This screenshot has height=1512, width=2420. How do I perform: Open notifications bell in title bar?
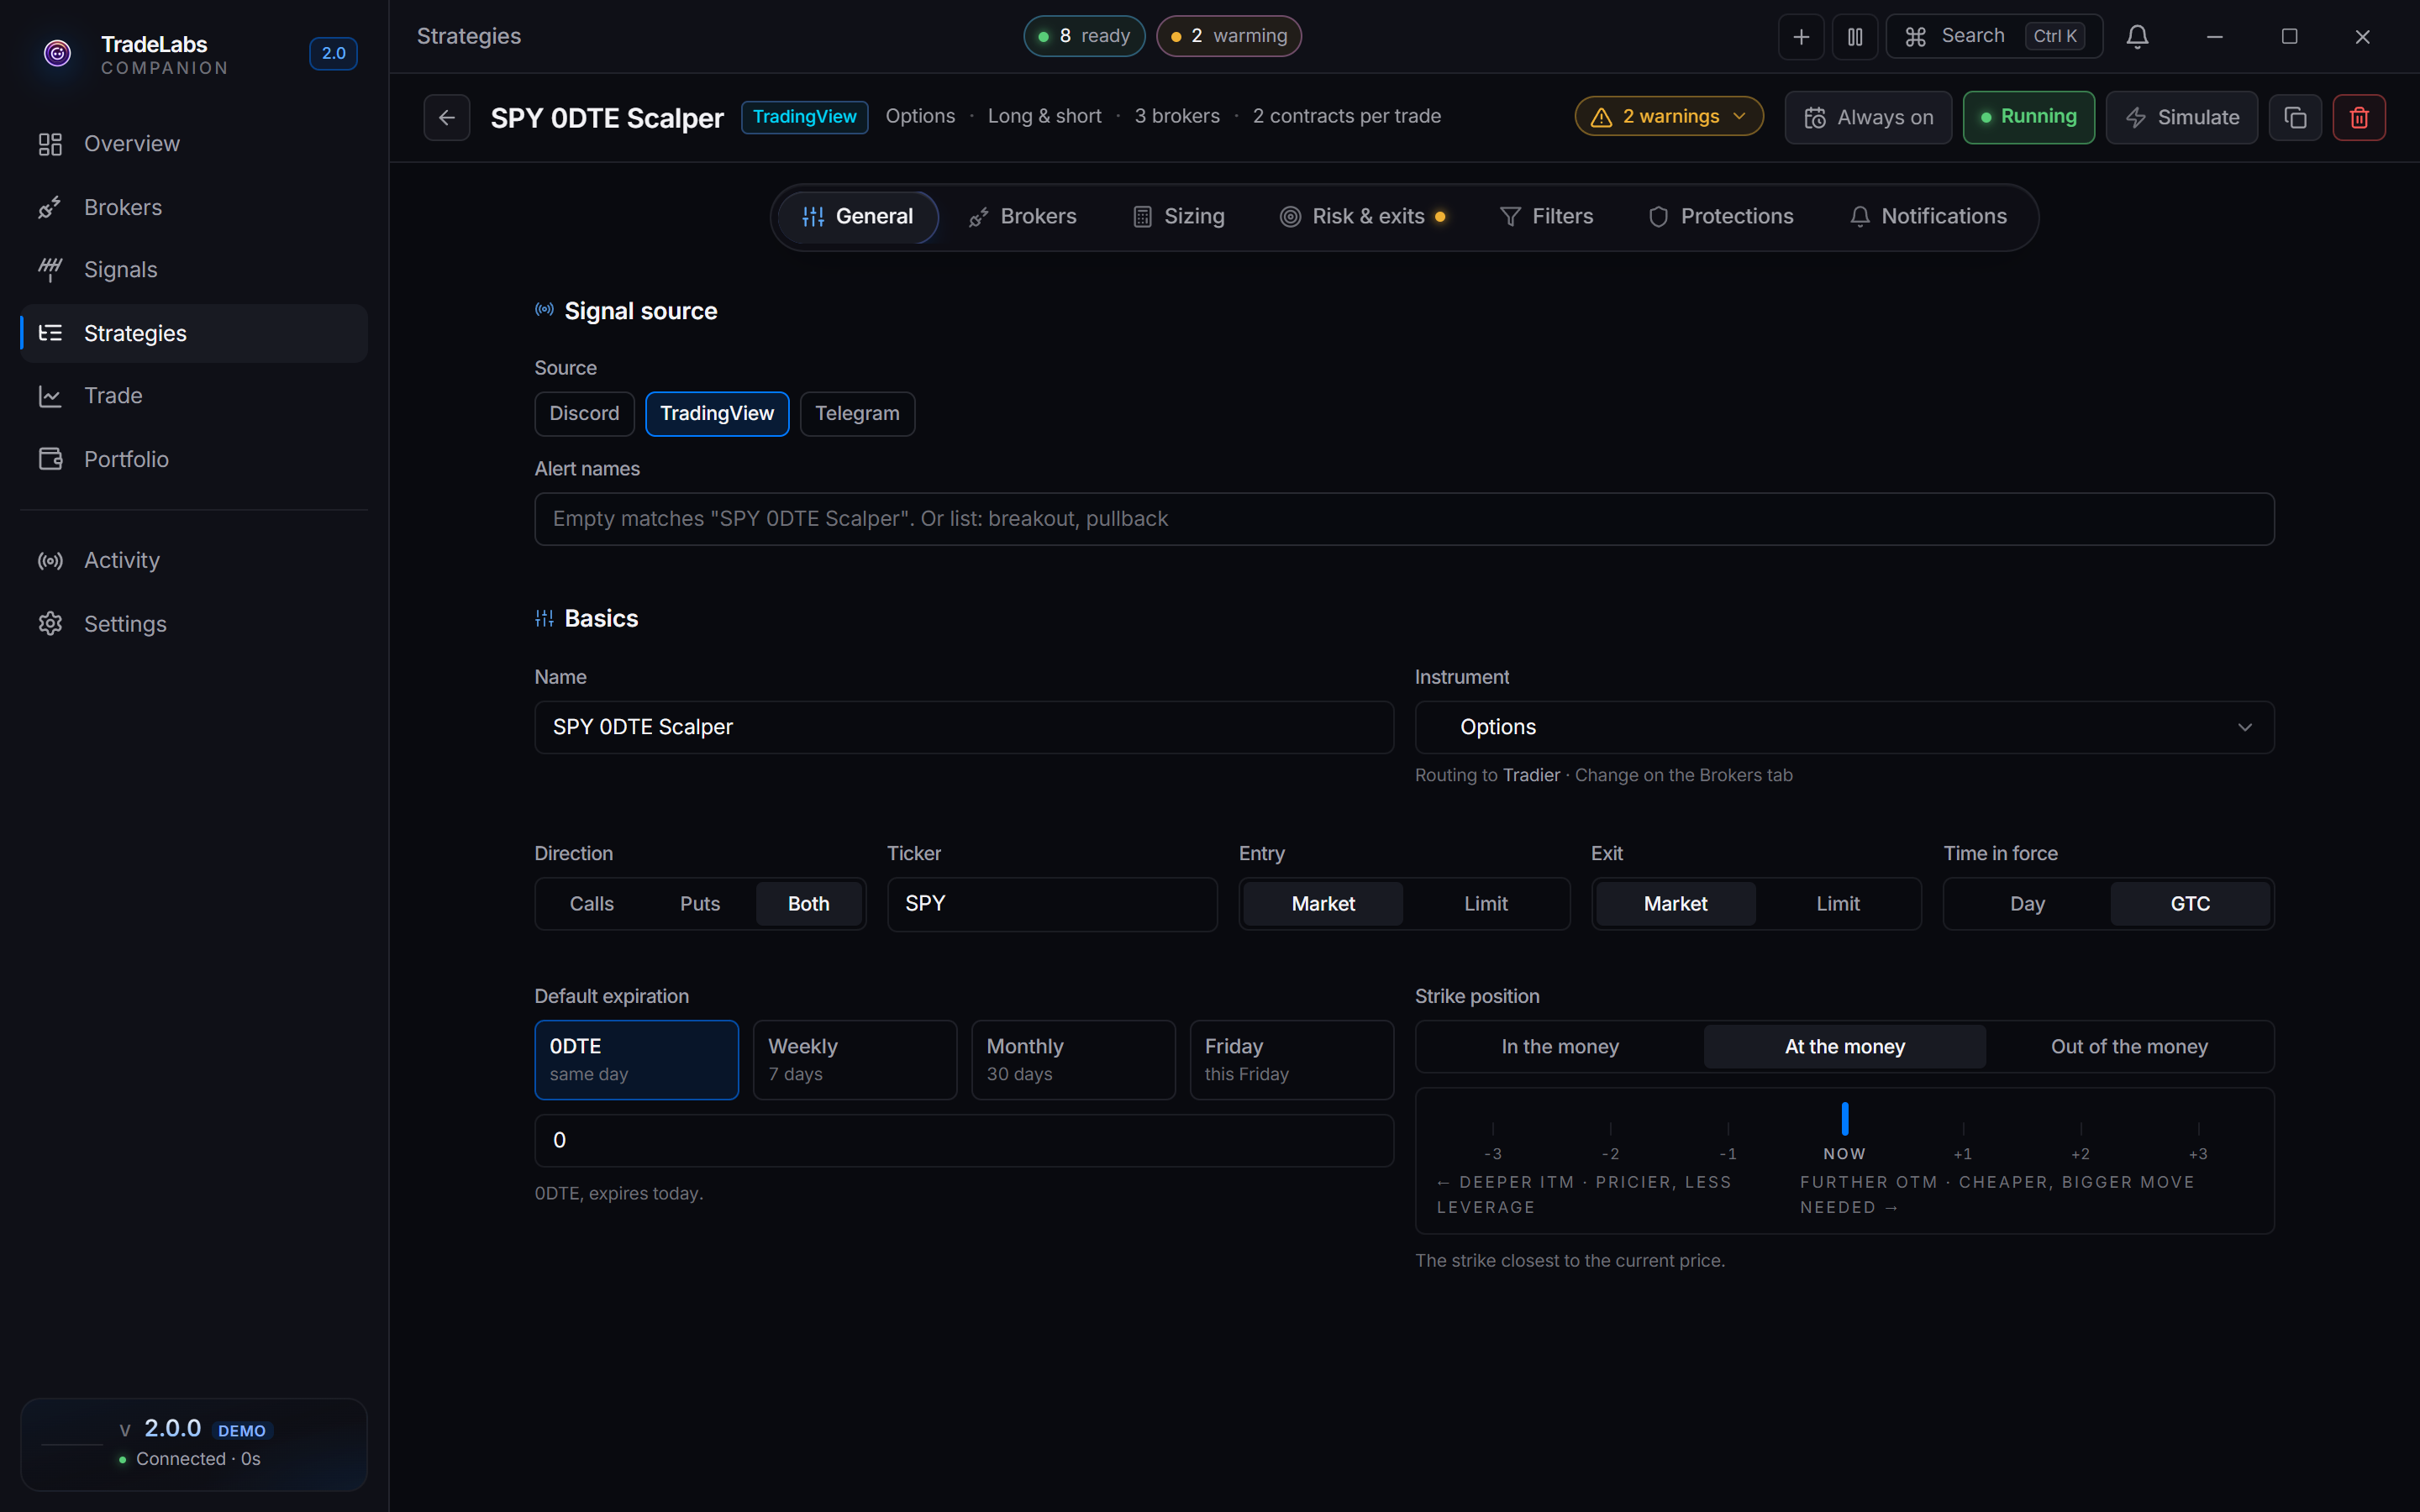click(2137, 37)
